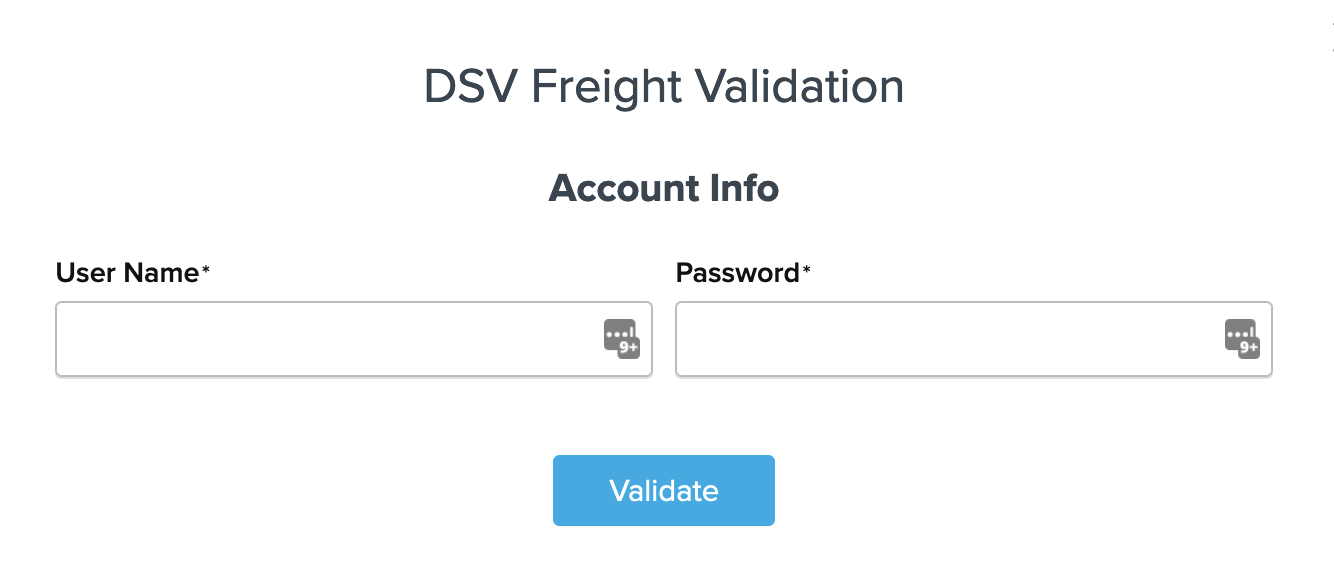Click the Account Info section heading
Viewport: 1334px width, 588px height.
[x=664, y=188]
